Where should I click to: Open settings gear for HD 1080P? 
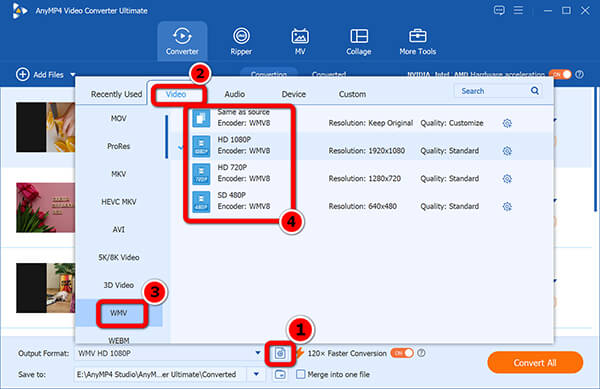(x=507, y=151)
